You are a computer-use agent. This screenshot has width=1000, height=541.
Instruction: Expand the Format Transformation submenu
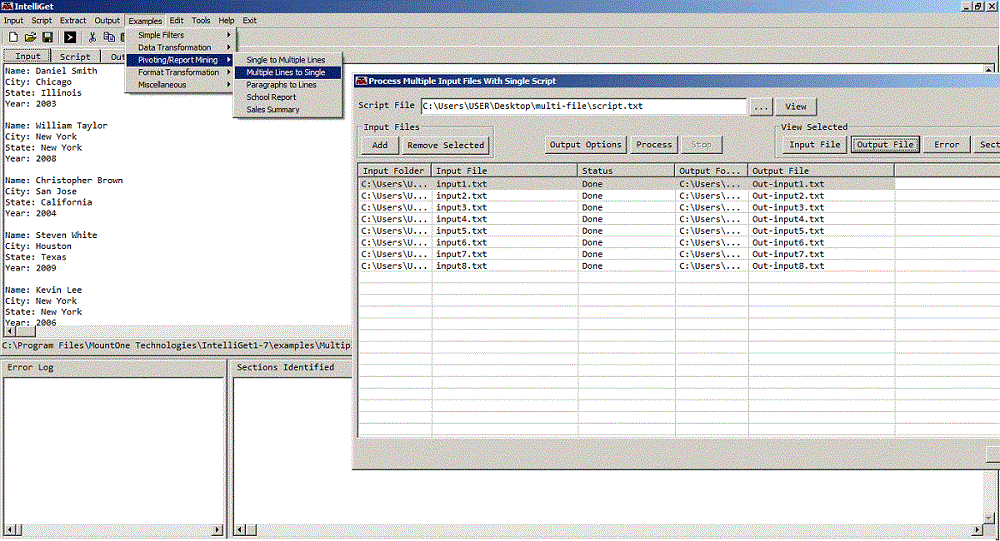(x=180, y=72)
